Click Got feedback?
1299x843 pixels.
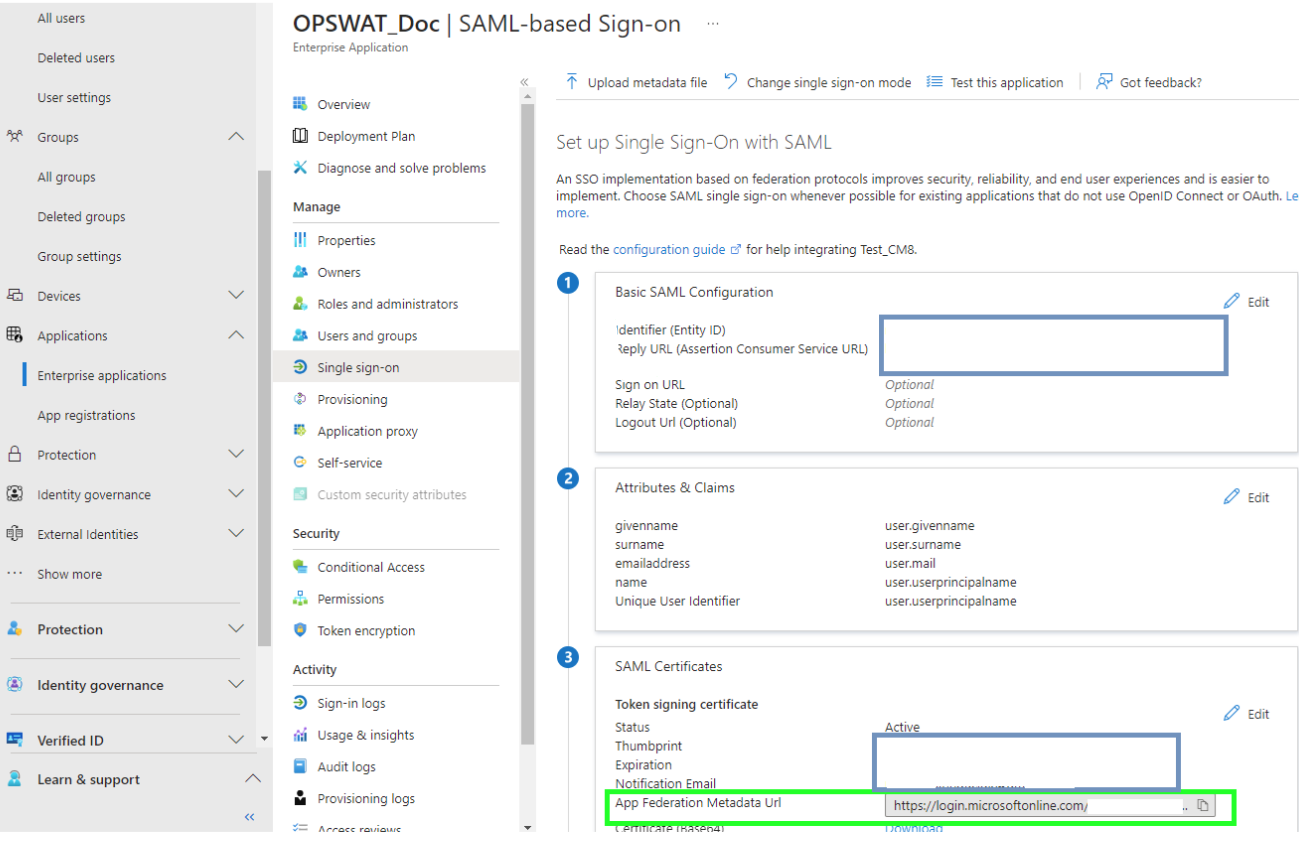[1149, 82]
